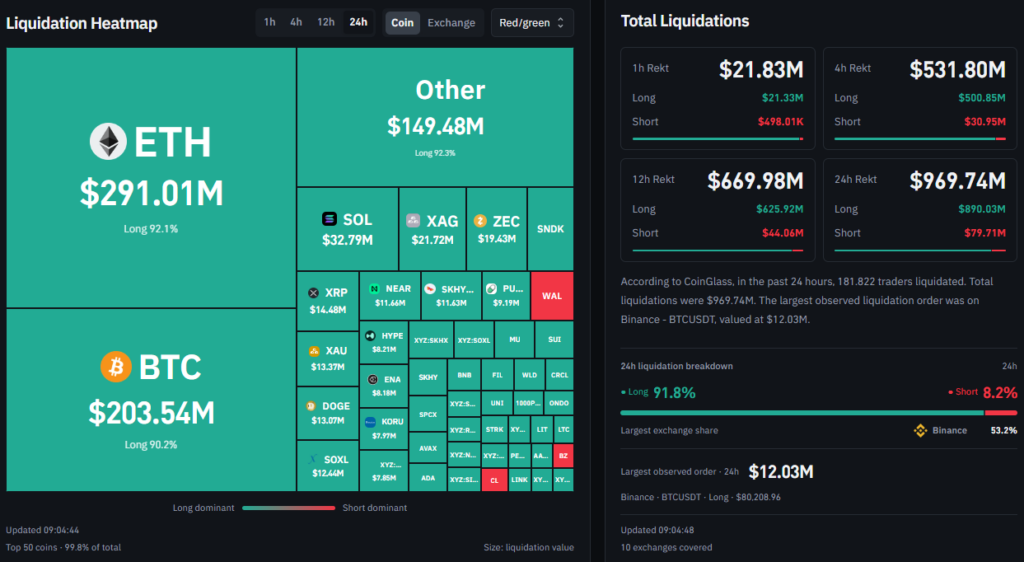Open the BTC $203.54M heatmap tile
The height and width of the screenshot is (562, 1024).
coord(151,400)
